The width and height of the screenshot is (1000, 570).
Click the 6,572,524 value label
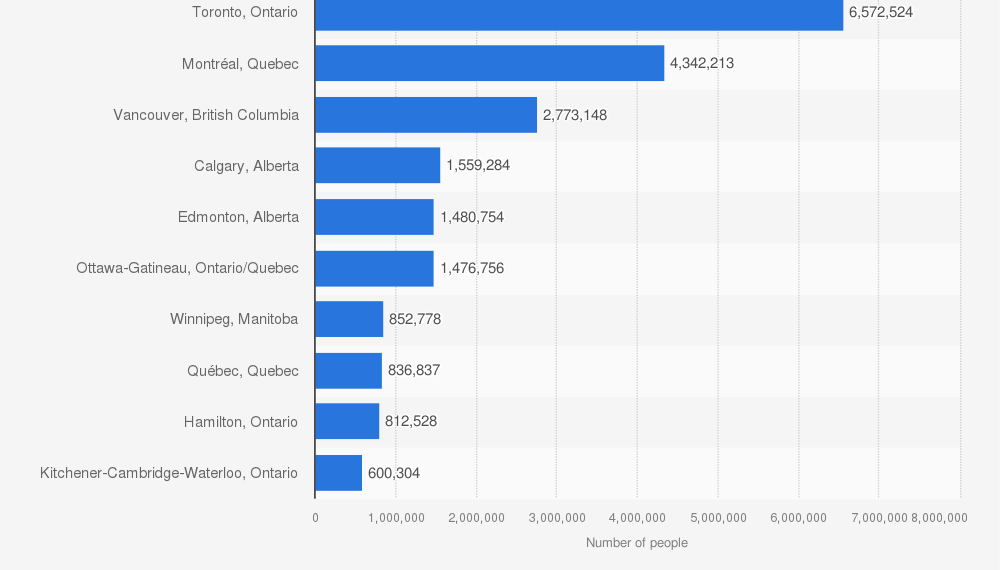[x=880, y=12]
